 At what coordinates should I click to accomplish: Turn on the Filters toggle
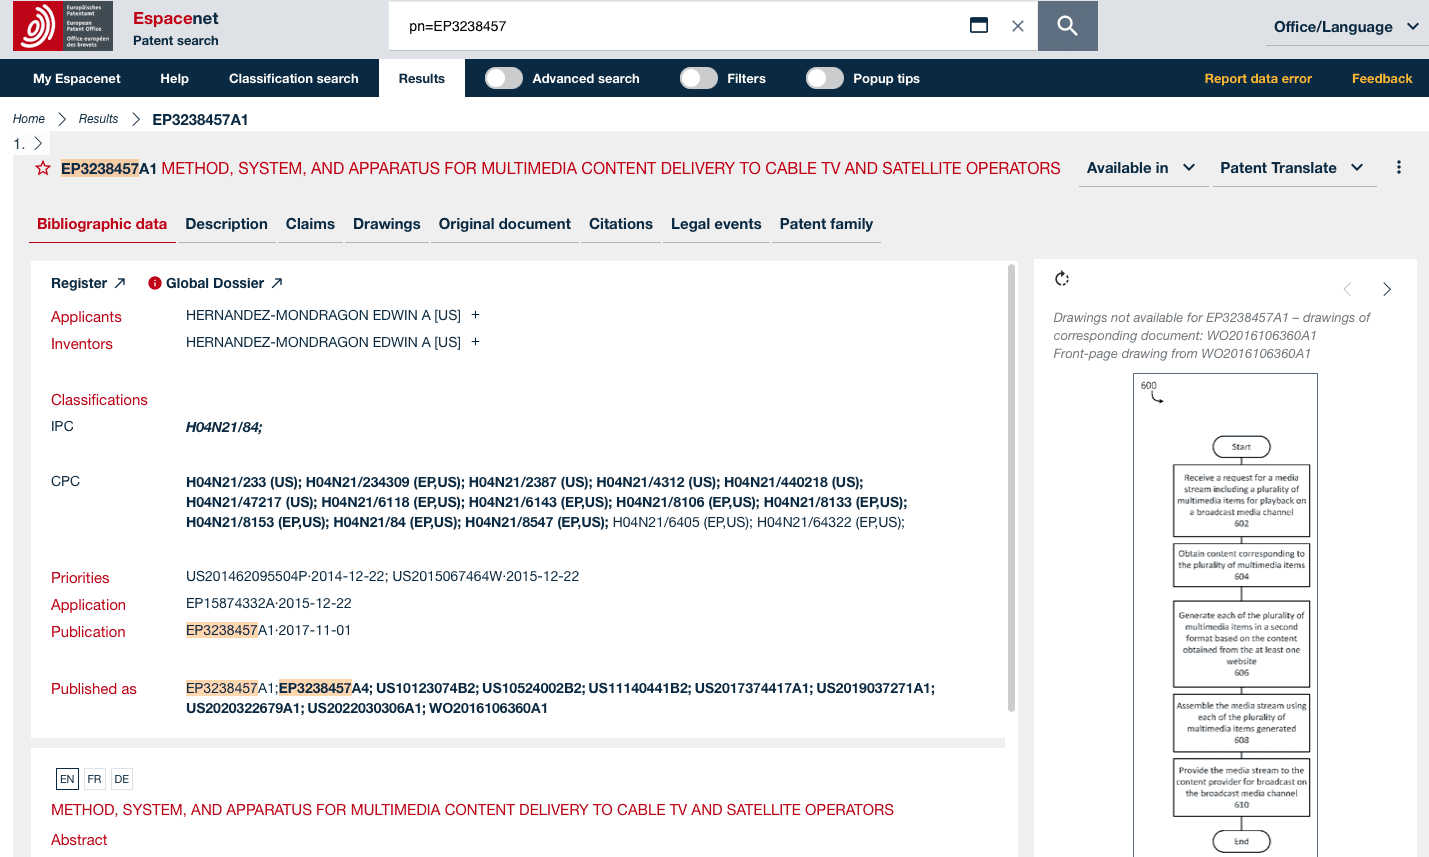pos(698,78)
